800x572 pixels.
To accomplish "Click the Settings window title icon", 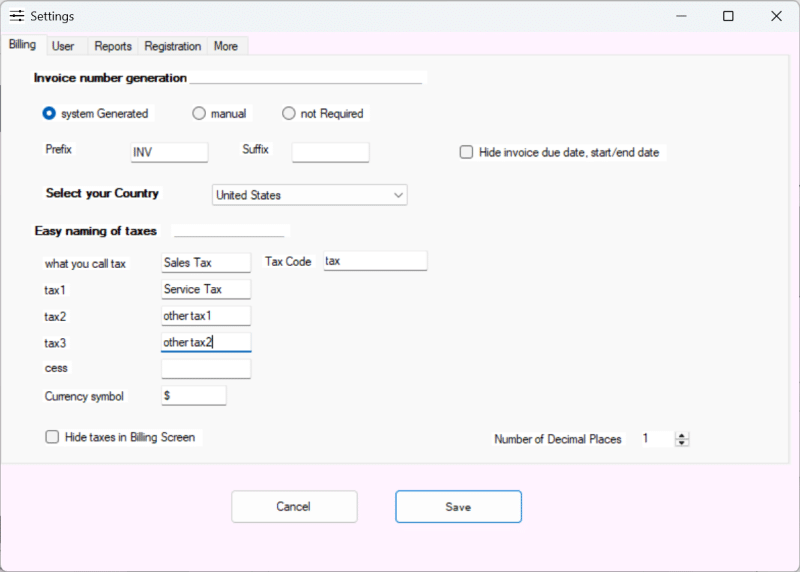I will tap(17, 16).
